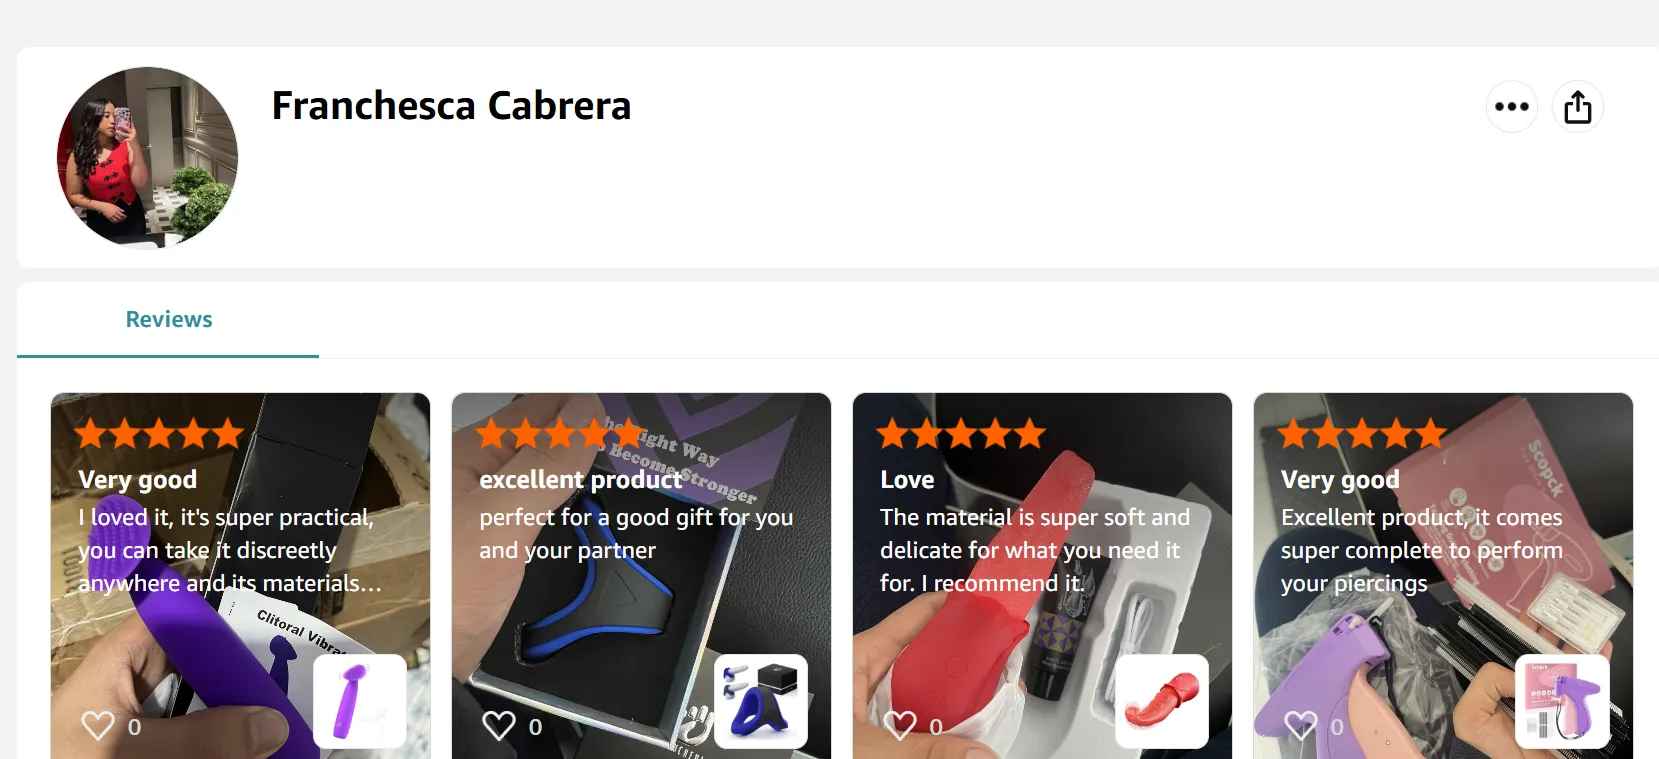Click the five-star rating on 'Love' review
Screen dimensions: 1659x759
click(x=961, y=434)
